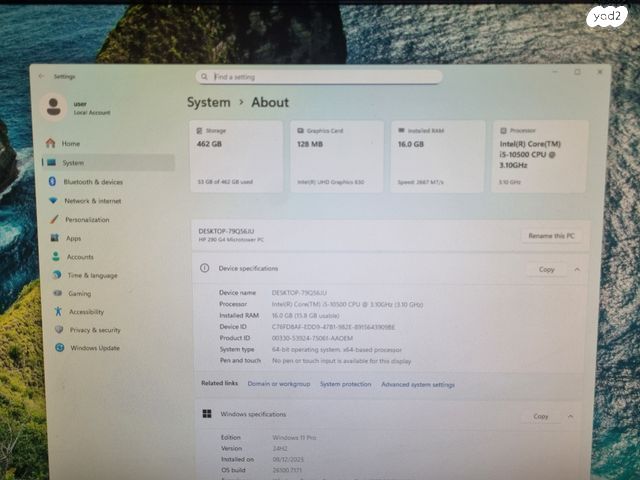Image resolution: width=640 pixels, height=480 pixels.
Task: Open Advanced system settings link
Action: (417, 384)
